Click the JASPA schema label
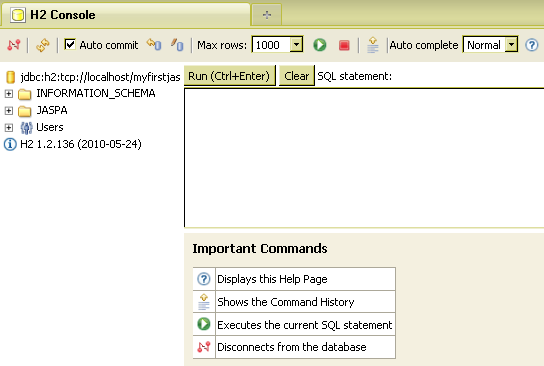 [52, 110]
